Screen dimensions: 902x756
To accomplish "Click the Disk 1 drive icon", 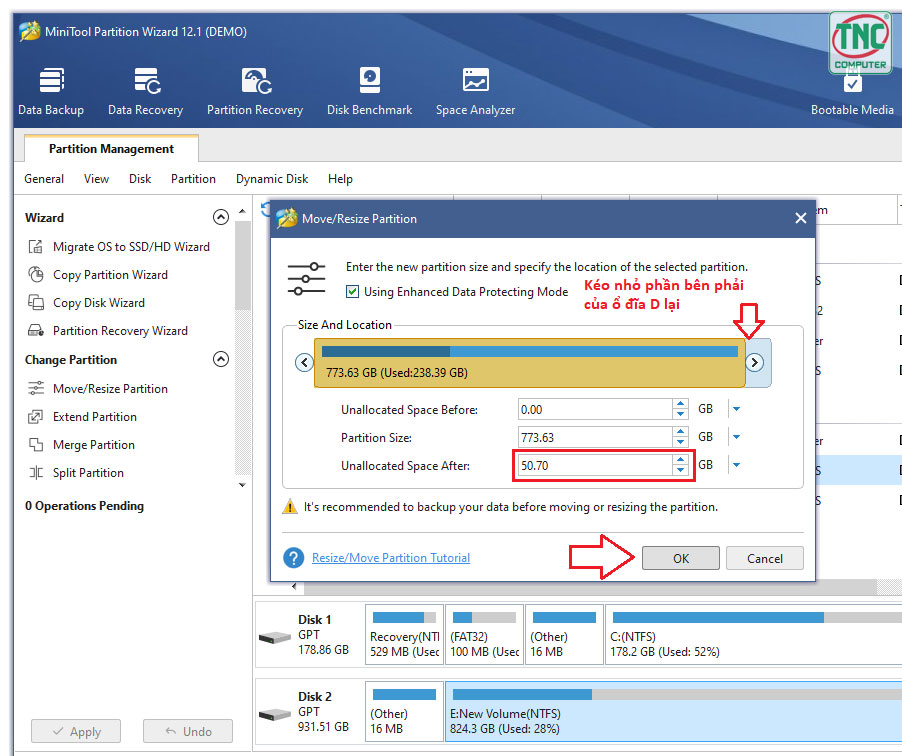I will point(274,637).
